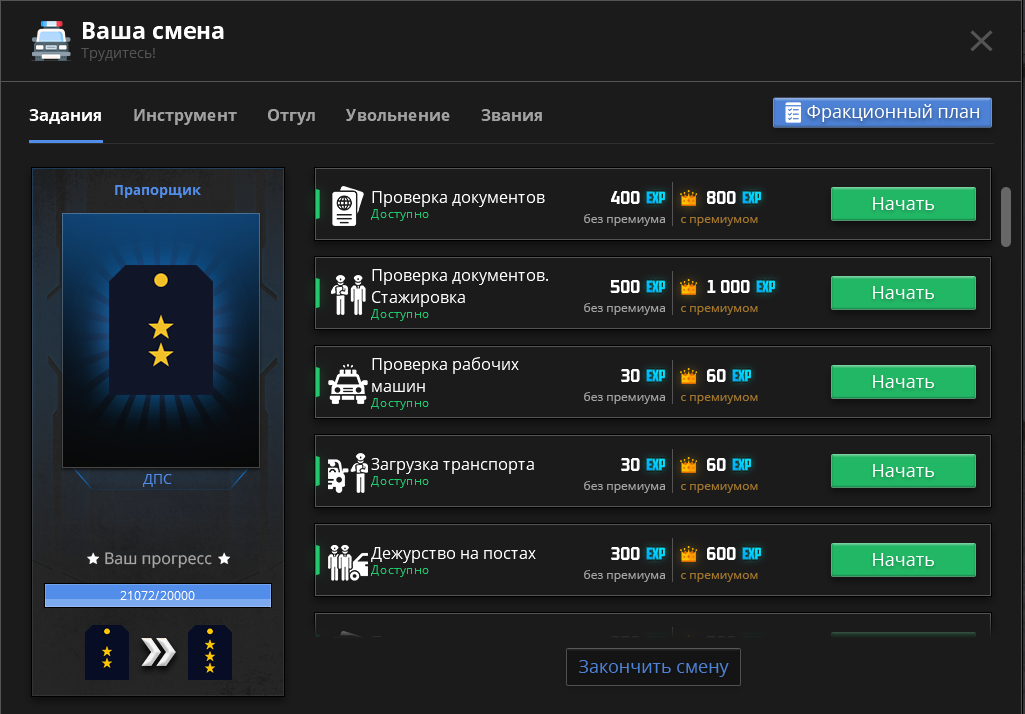The image size is (1025, 714).
Task: Click the large Прапорщик rank badge image
Action: click(x=161, y=340)
